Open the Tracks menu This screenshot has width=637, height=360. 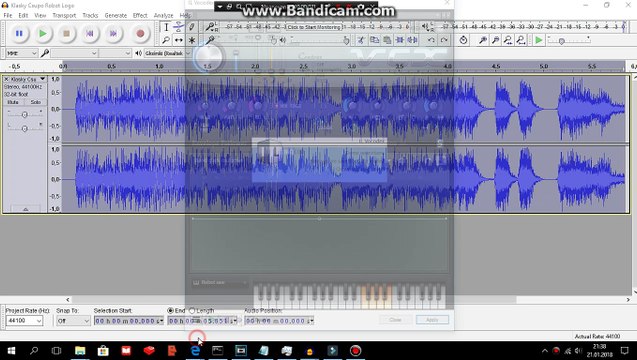coord(90,15)
